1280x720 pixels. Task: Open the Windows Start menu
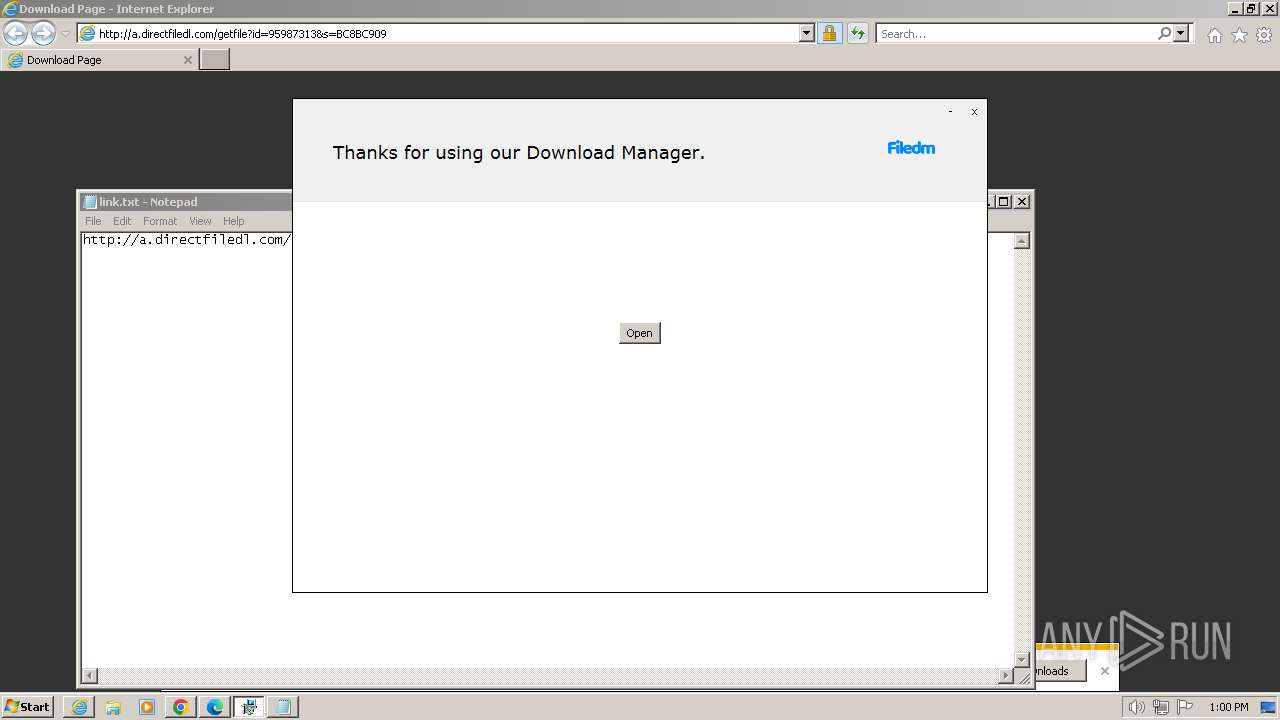point(28,707)
